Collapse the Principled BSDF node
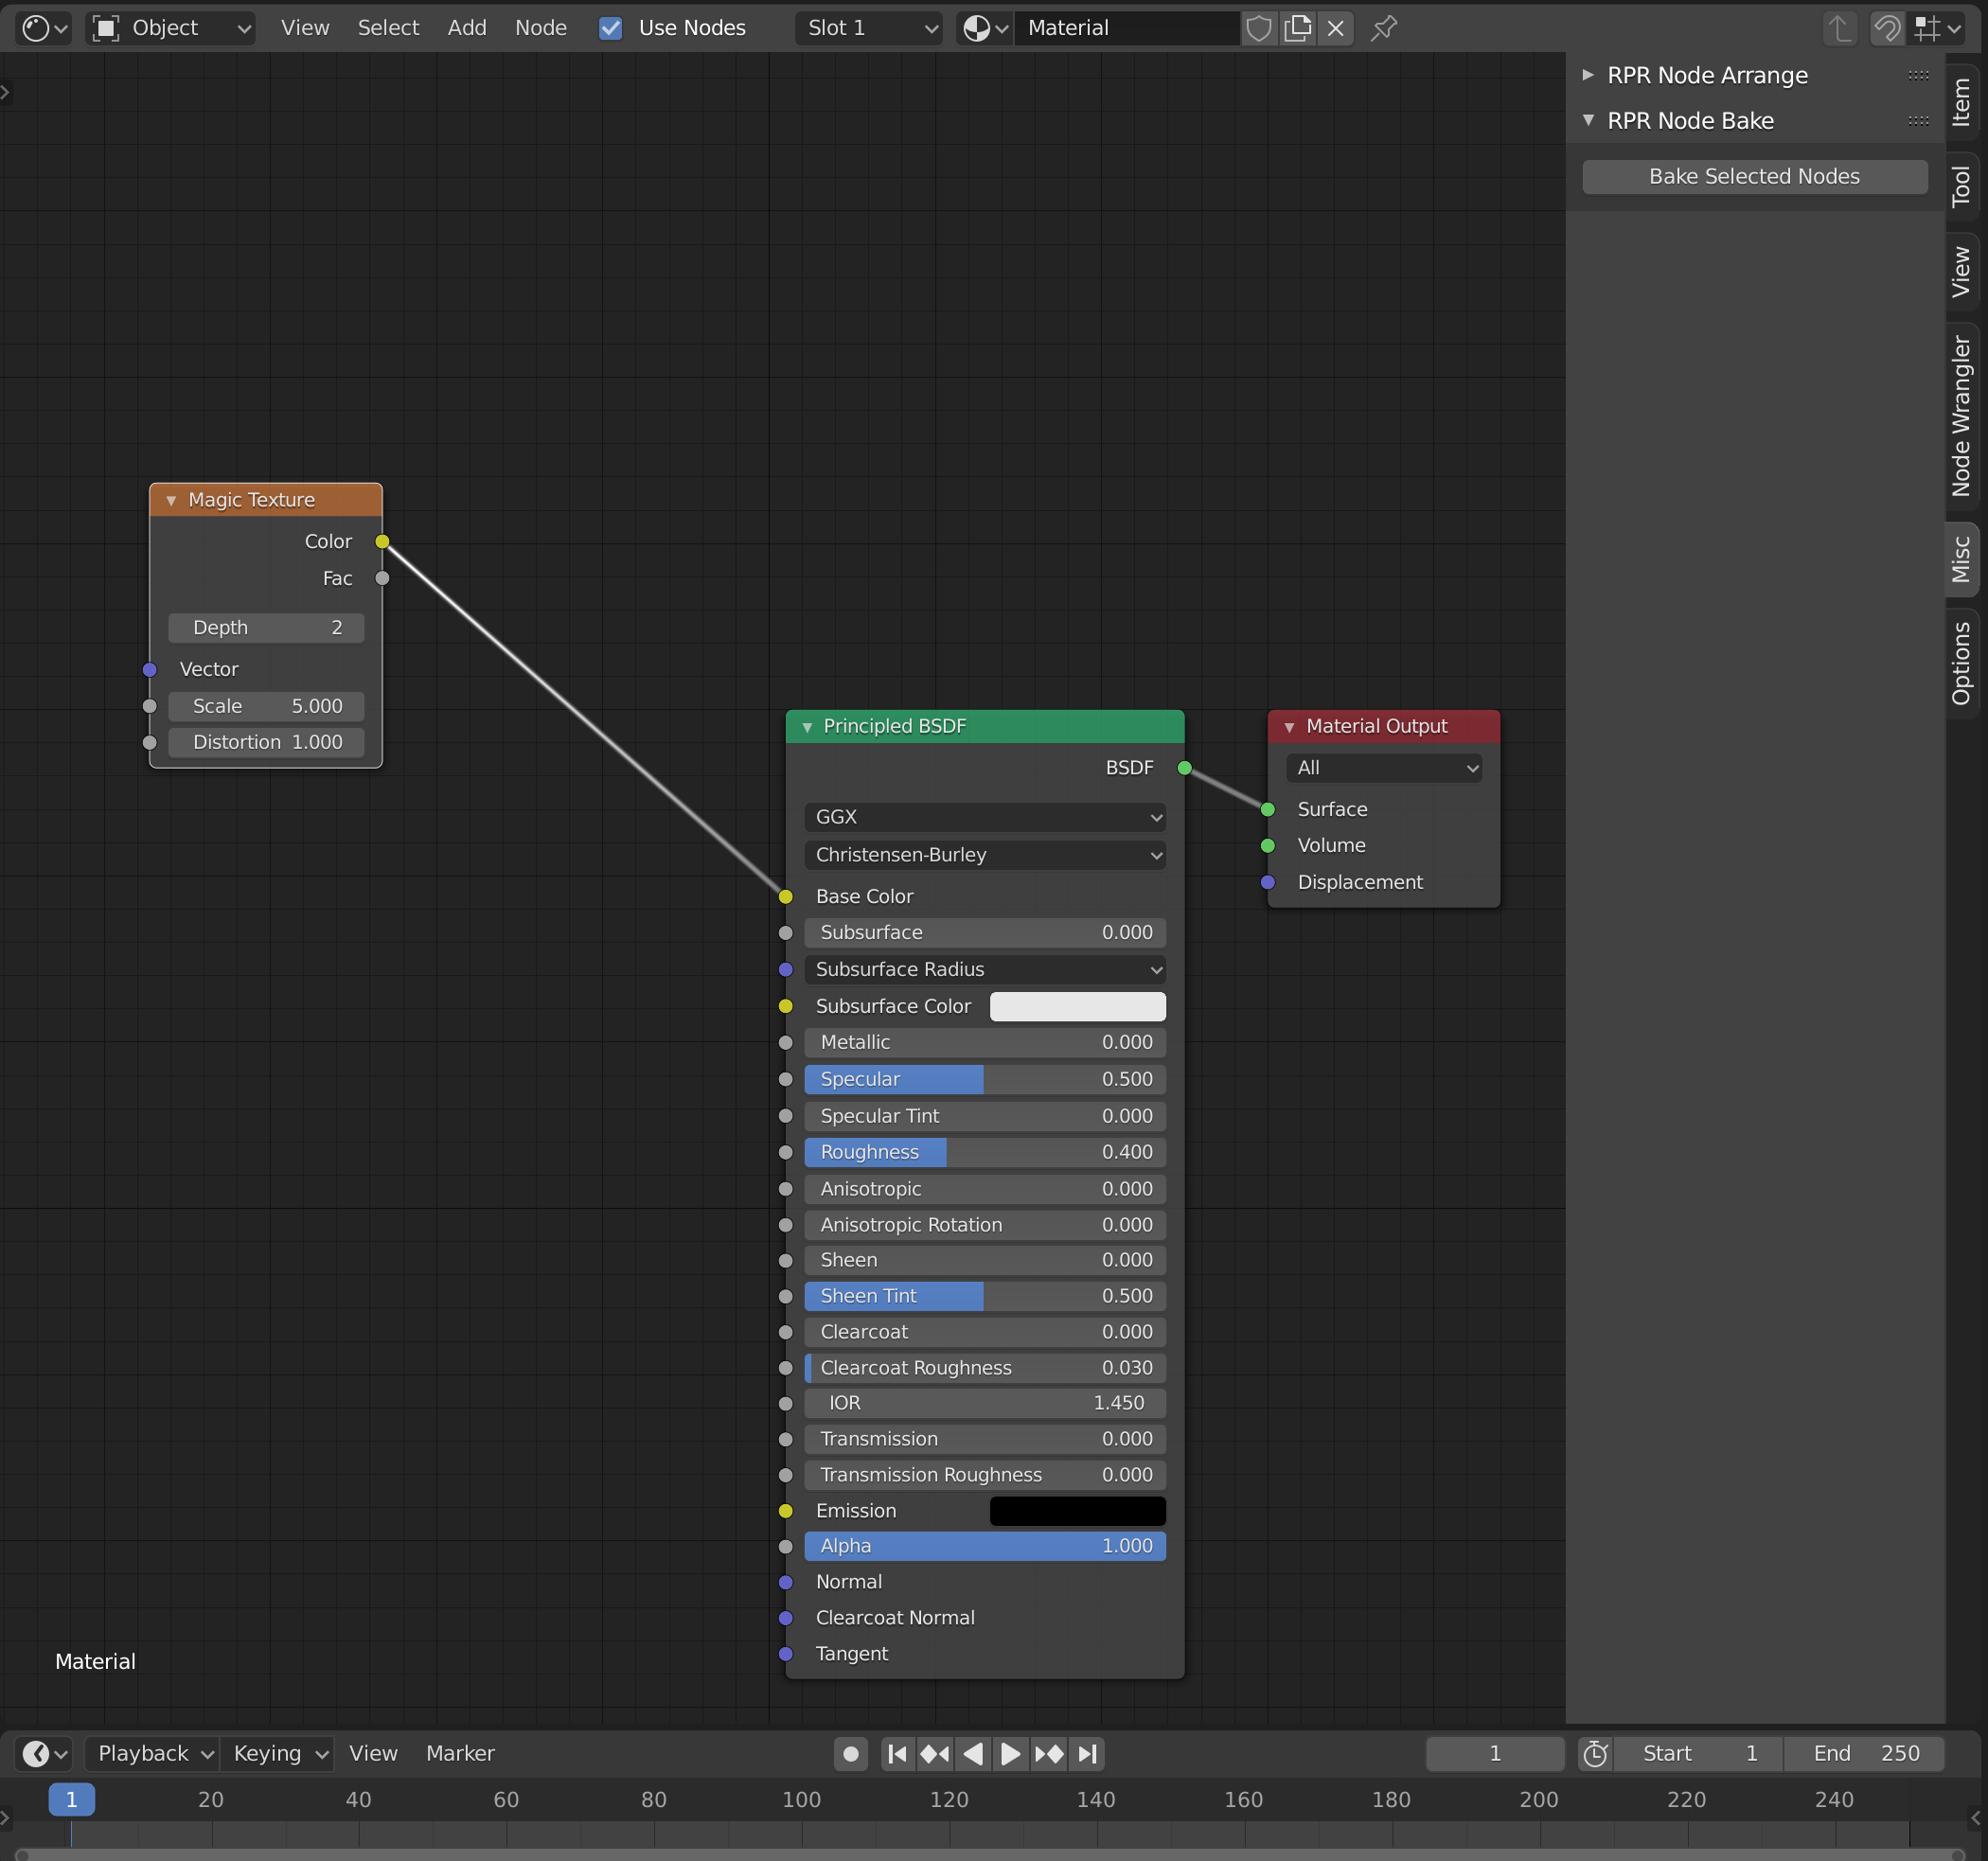Screen dimensions: 1988x1861 pyautogui.click(x=807, y=727)
